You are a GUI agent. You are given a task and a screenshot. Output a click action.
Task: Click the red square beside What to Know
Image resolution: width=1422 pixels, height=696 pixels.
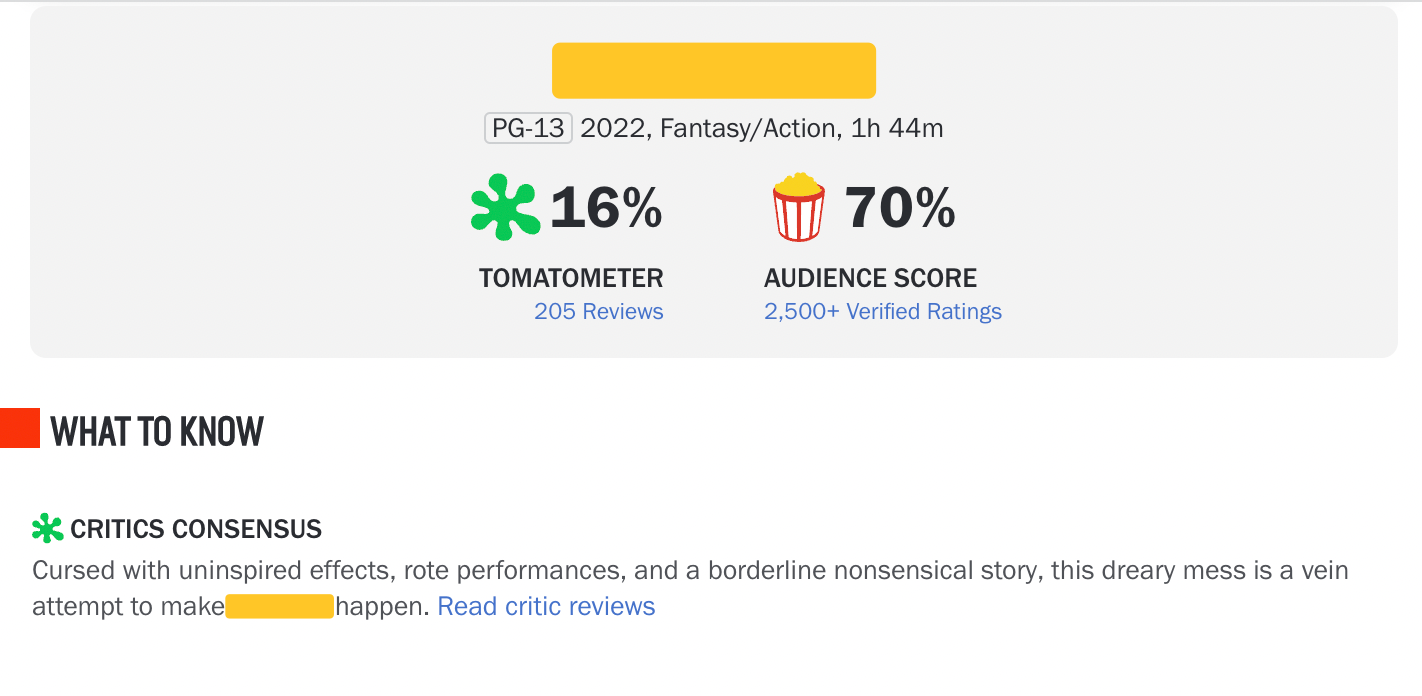coord(19,428)
